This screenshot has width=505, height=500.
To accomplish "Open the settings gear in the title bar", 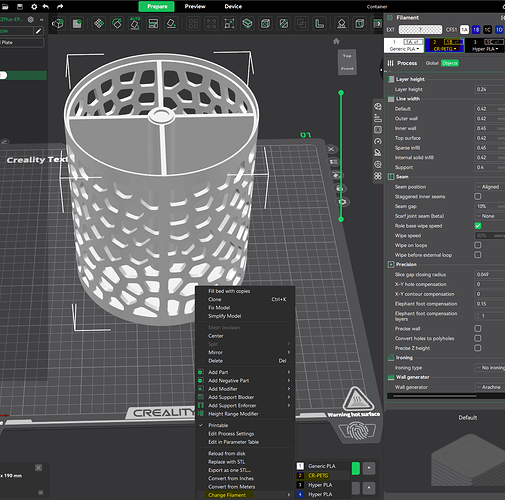I will [34, 6].
